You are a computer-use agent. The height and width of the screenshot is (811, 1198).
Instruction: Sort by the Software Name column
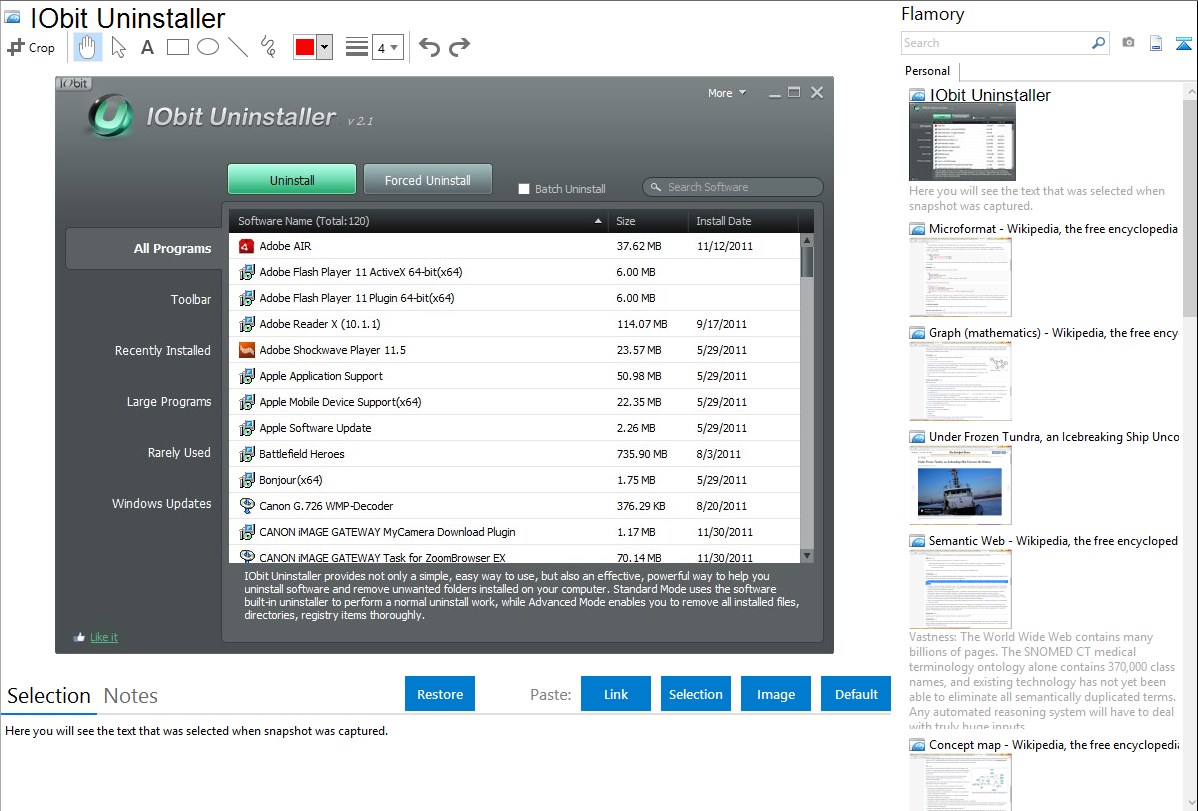coord(418,221)
